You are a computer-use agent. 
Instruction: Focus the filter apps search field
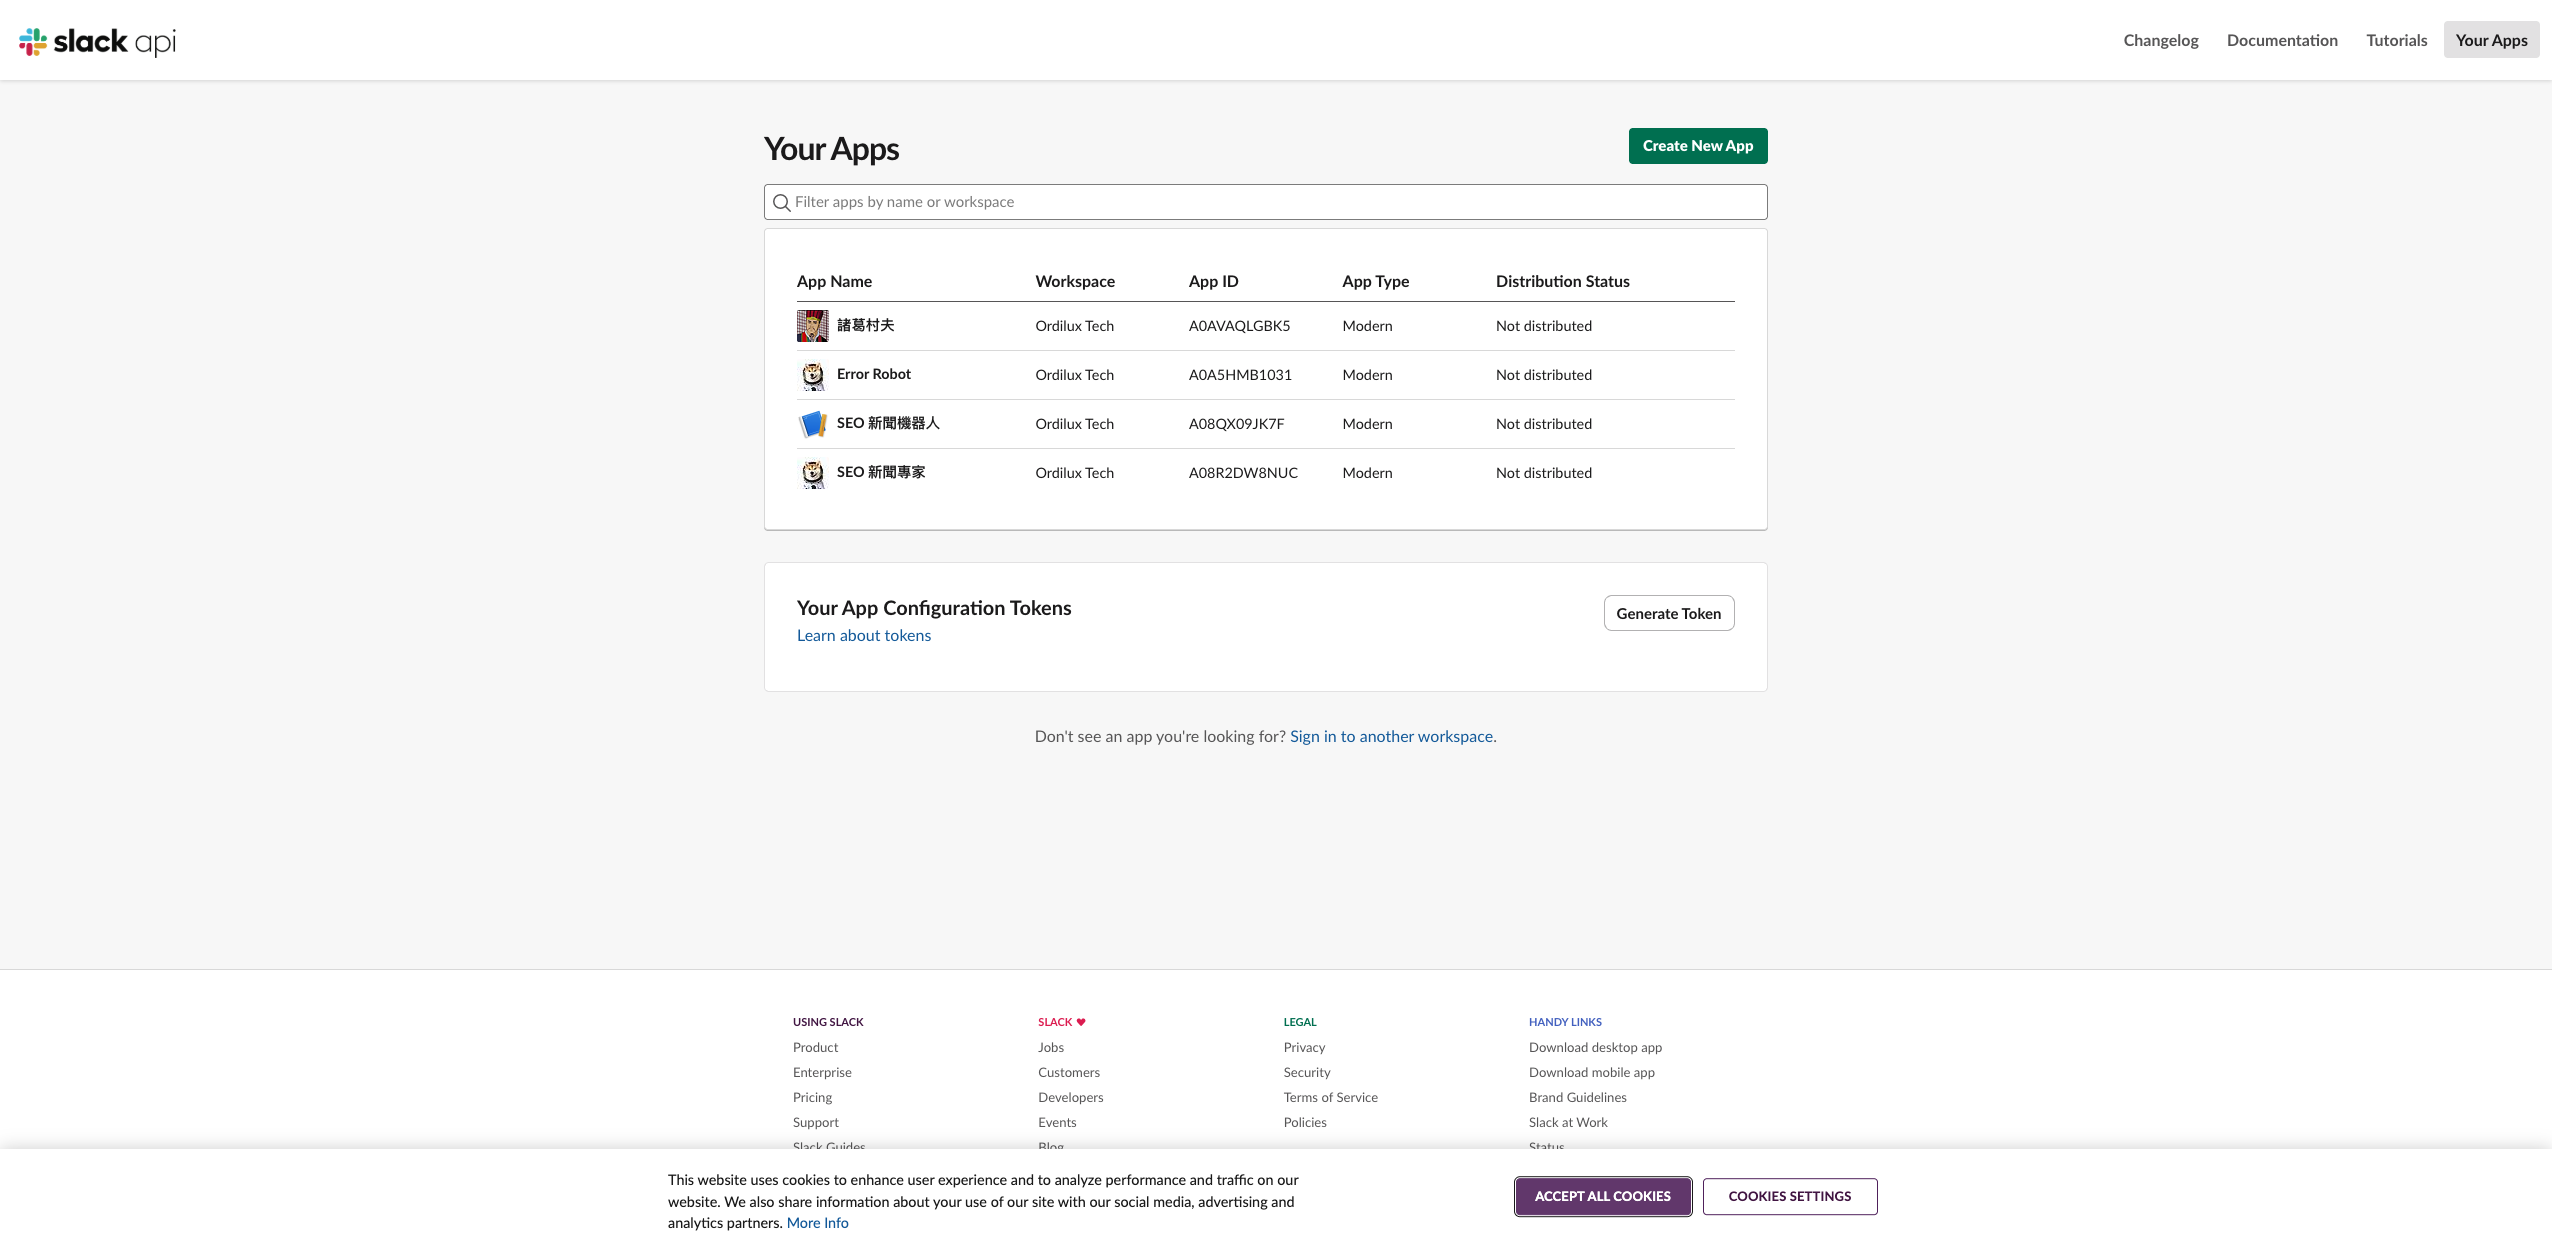pyautogui.click(x=1265, y=202)
